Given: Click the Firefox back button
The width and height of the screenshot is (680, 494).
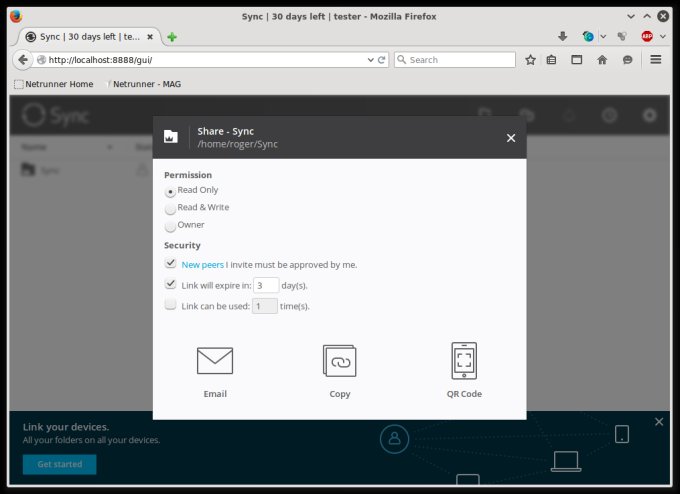Looking at the screenshot, I should [x=23, y=60].
